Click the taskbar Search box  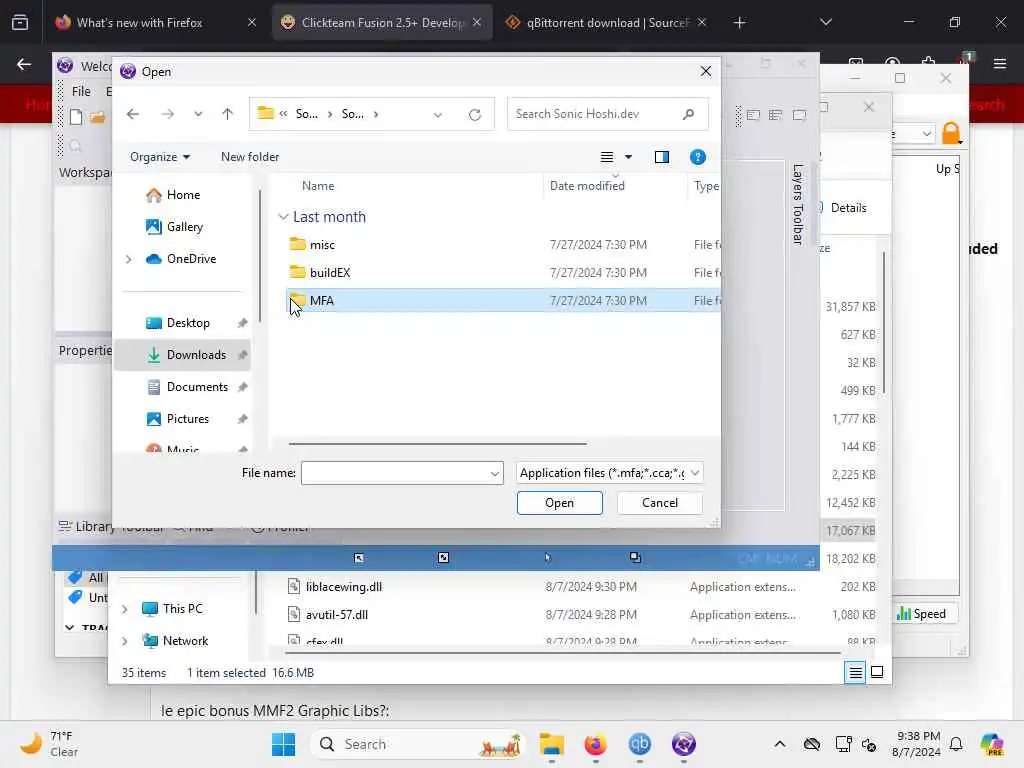tap(418, 744)
